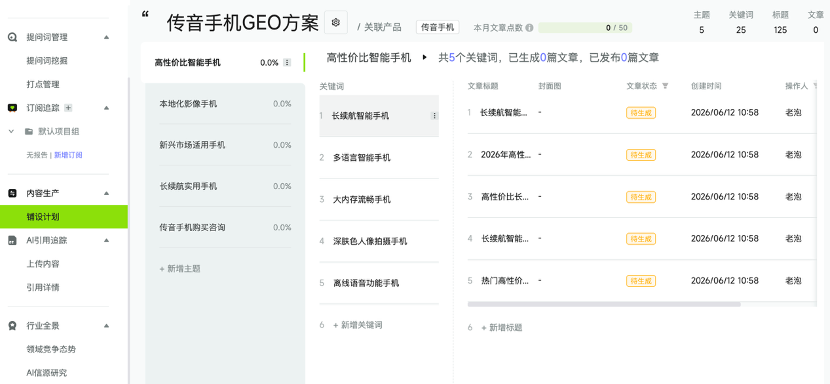830x384 pixels.
Task: Open settings gear beside 传音手机GEO方案 title
Action: (336, 22)
